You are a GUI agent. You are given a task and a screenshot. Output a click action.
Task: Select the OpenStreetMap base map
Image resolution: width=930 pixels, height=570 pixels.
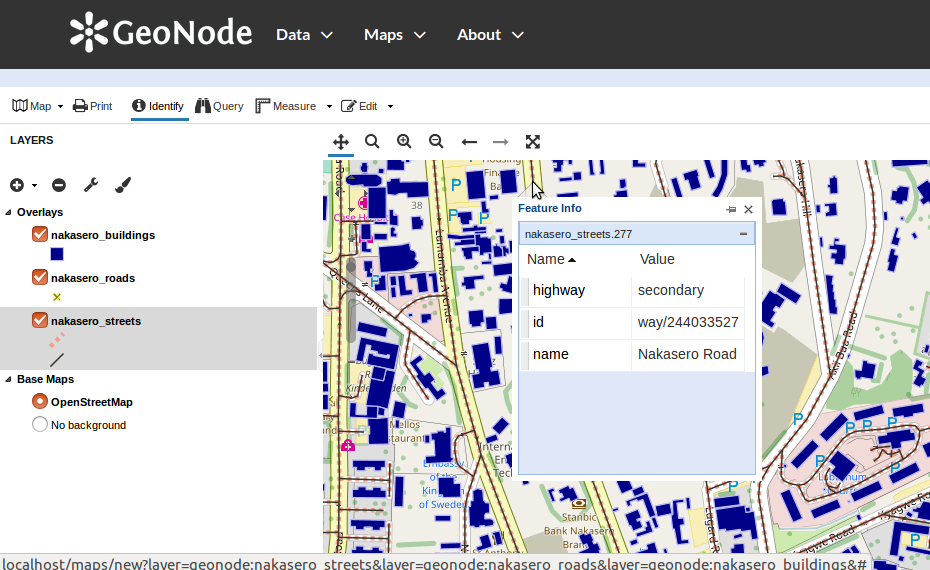point(40,402)
